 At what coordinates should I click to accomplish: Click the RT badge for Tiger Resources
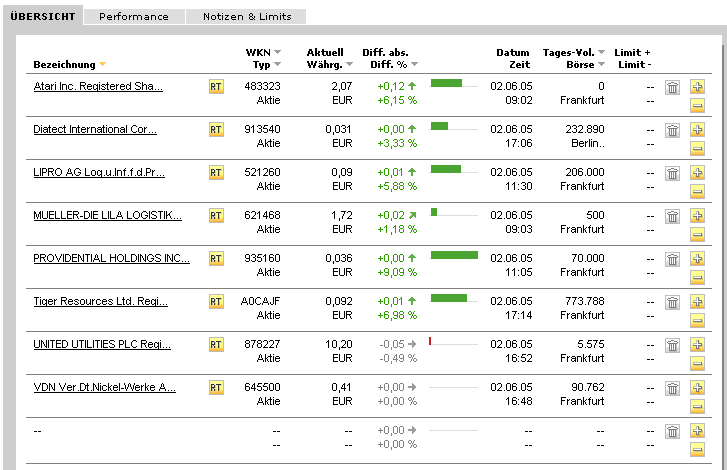pyautogui.click(x=216, y=302)
